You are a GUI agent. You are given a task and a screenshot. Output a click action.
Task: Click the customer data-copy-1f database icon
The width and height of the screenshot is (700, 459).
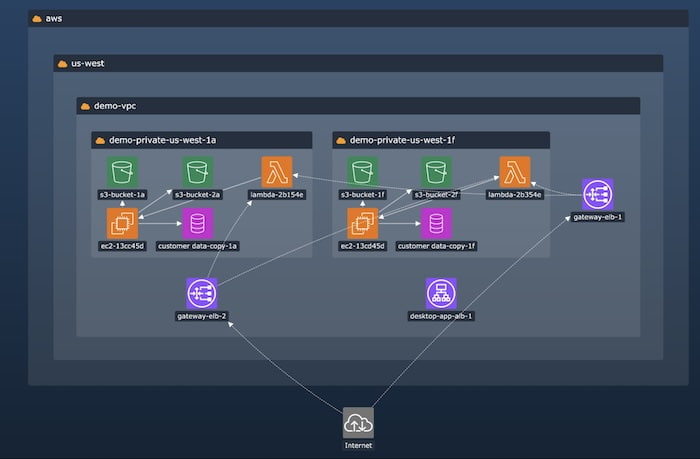(x=437, y=223)
